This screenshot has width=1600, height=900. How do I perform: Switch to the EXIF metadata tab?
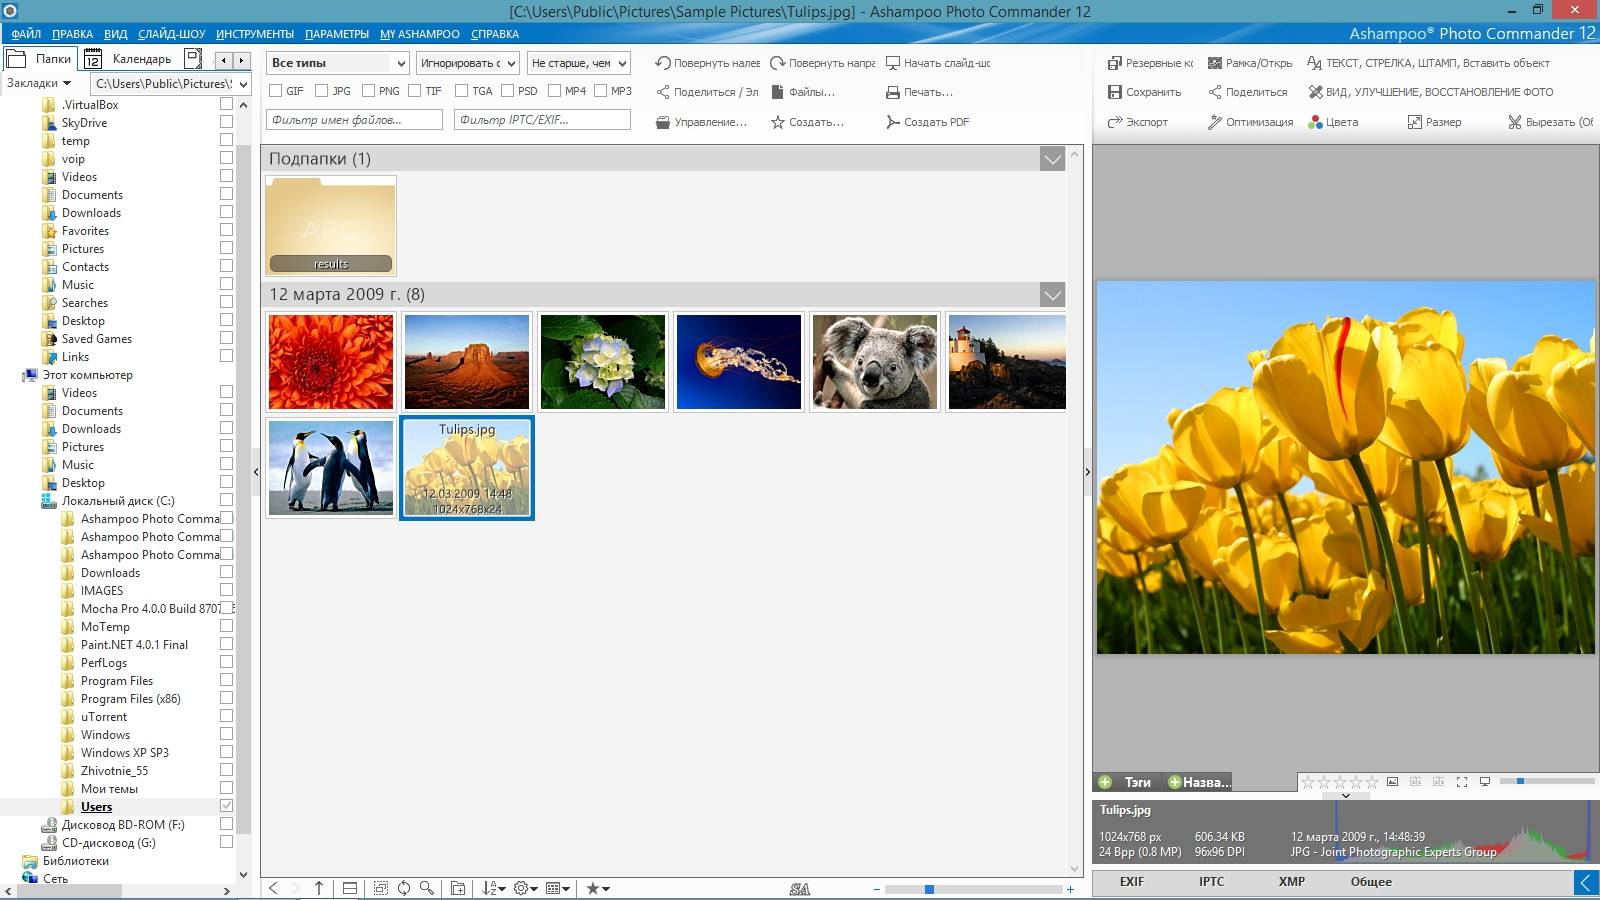click(1132, 882)
